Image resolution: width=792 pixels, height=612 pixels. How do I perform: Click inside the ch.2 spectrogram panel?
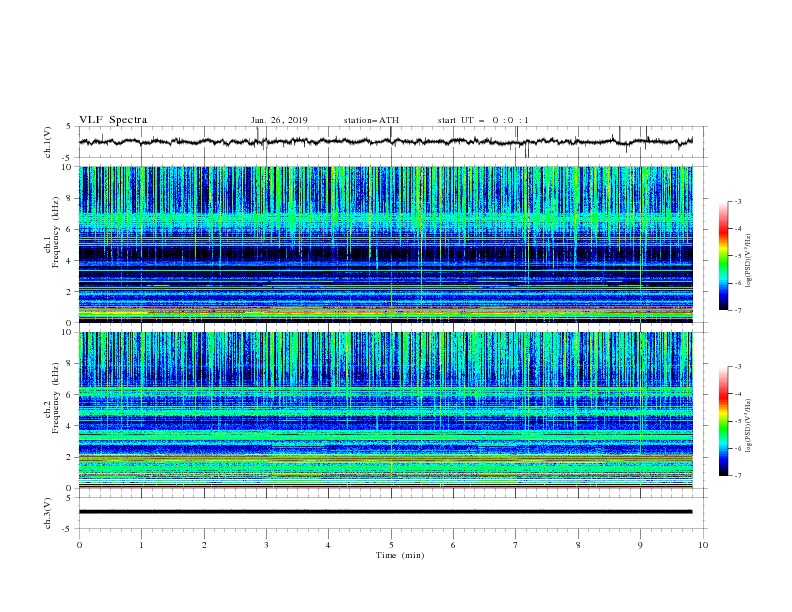pyautogui.click(x=386, y=410)
